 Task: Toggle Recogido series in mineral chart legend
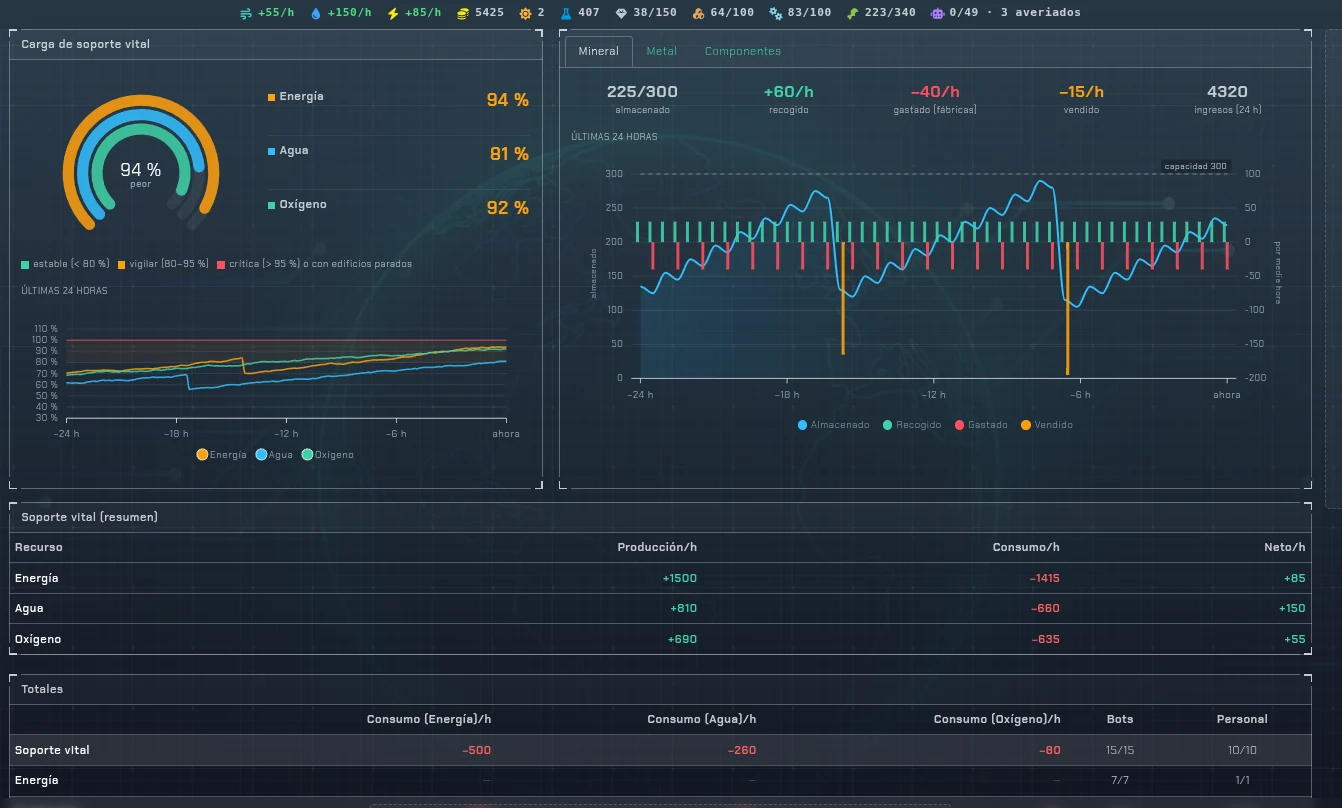coord(911,425)
